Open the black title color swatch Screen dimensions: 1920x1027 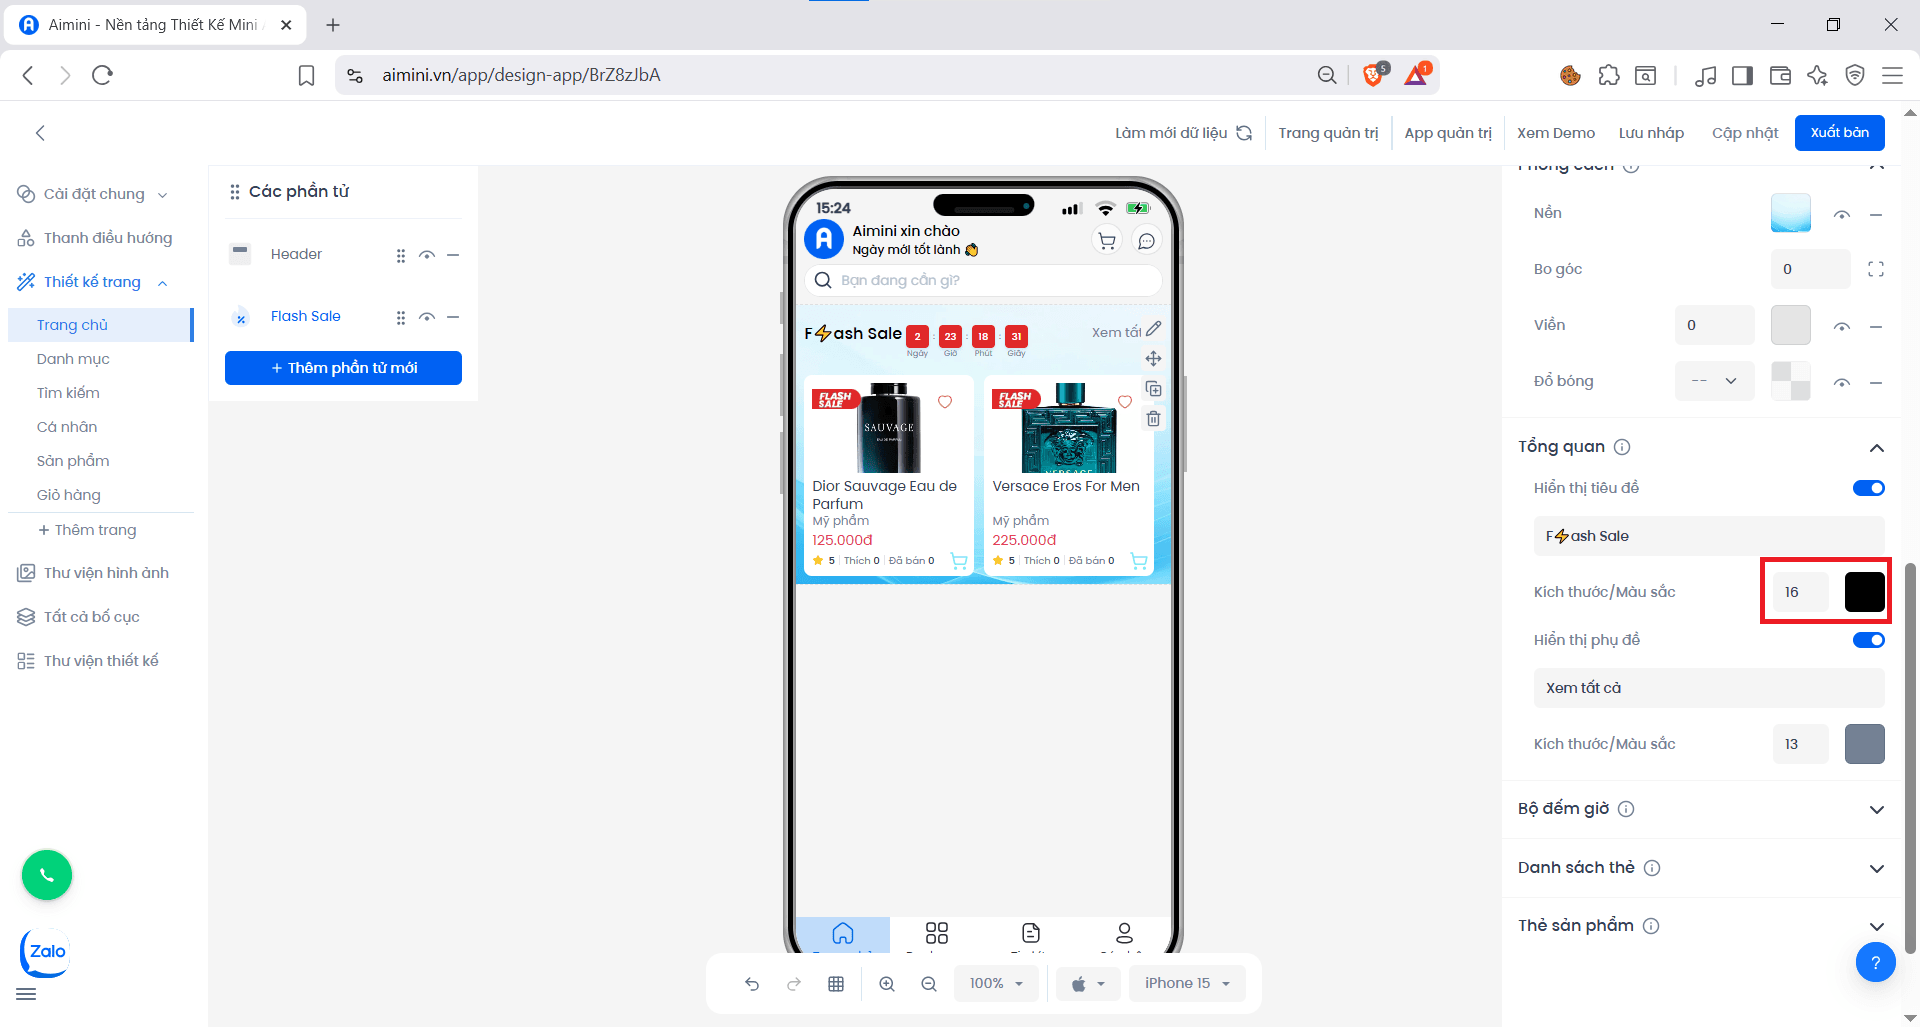1864,592
